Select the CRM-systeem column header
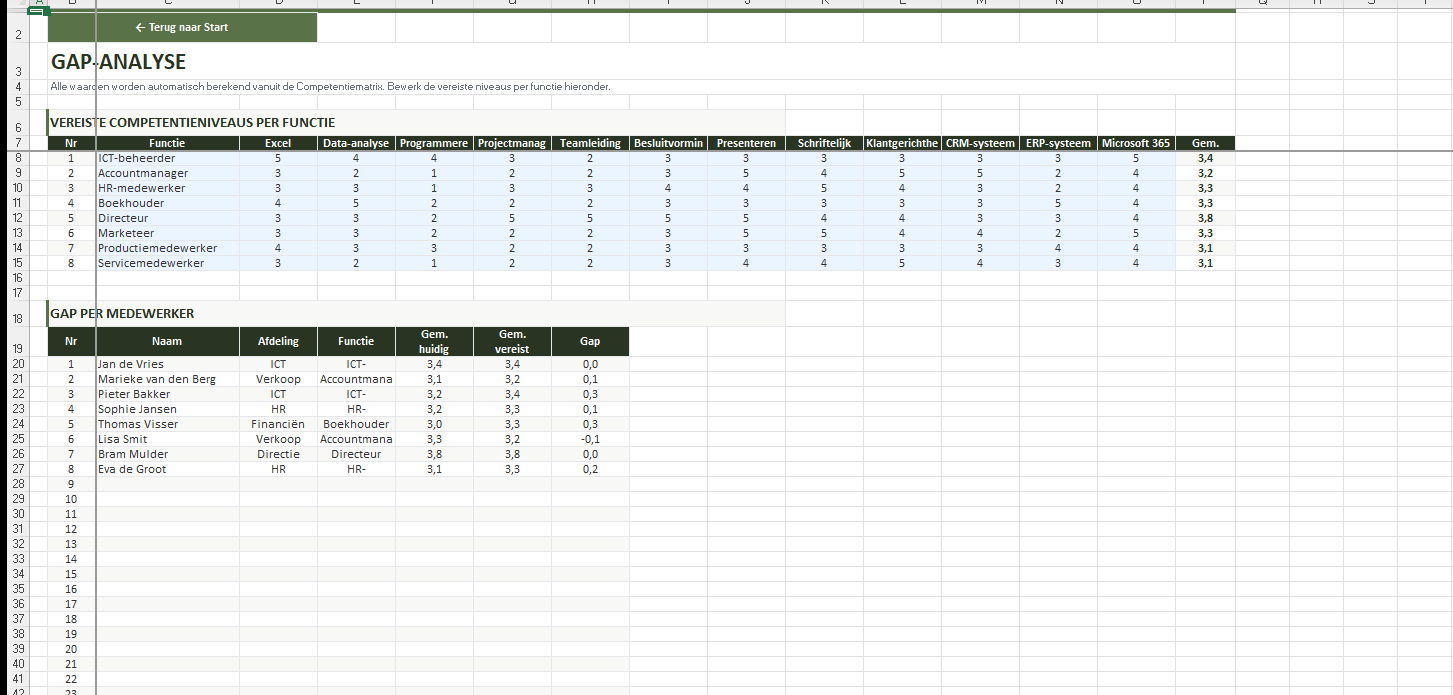 980,143
